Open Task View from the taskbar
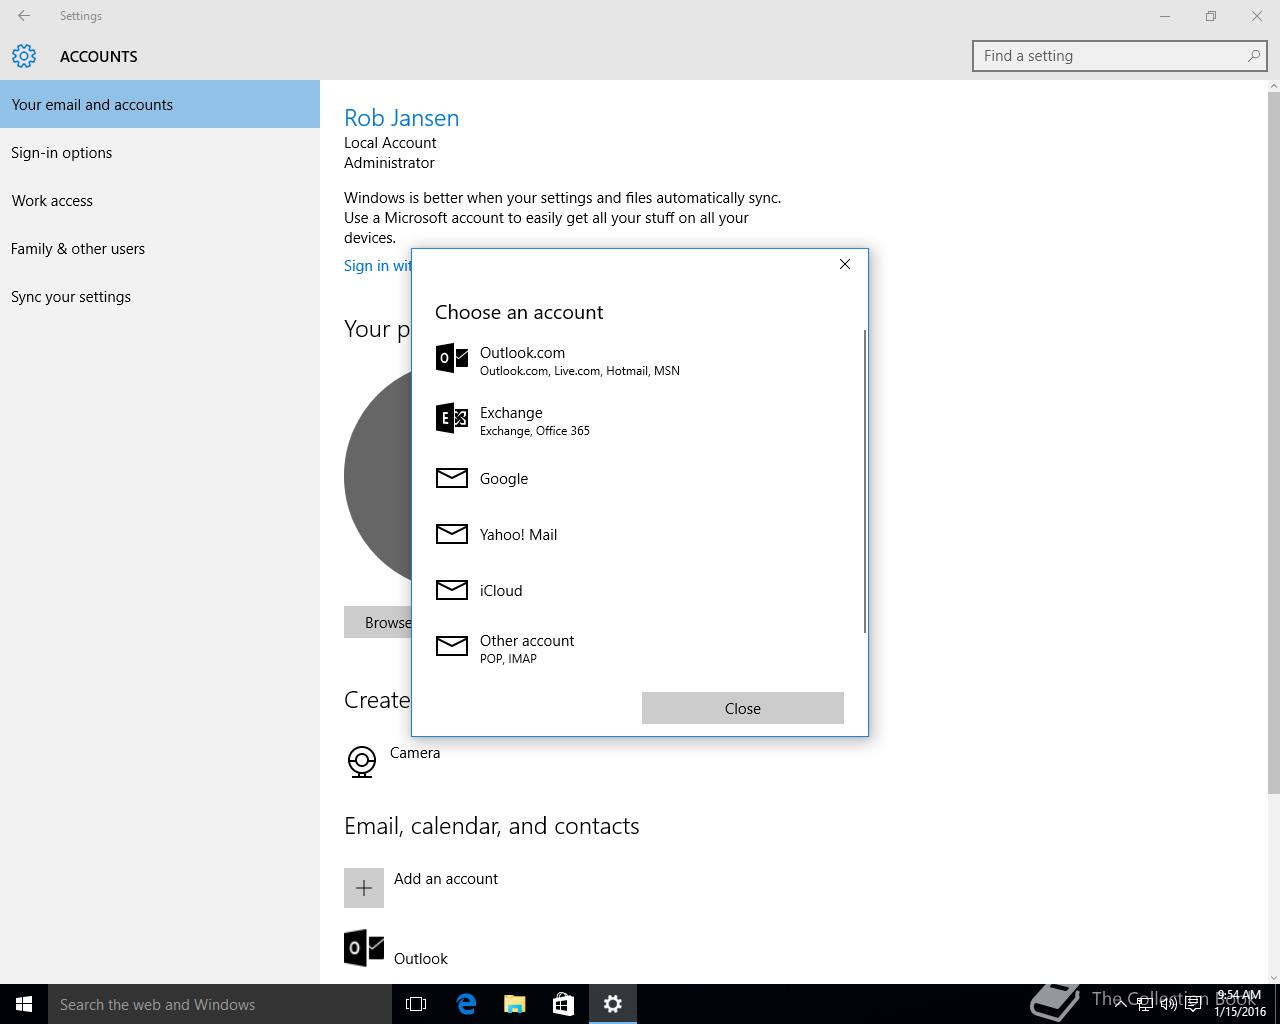 [416, 1004]
